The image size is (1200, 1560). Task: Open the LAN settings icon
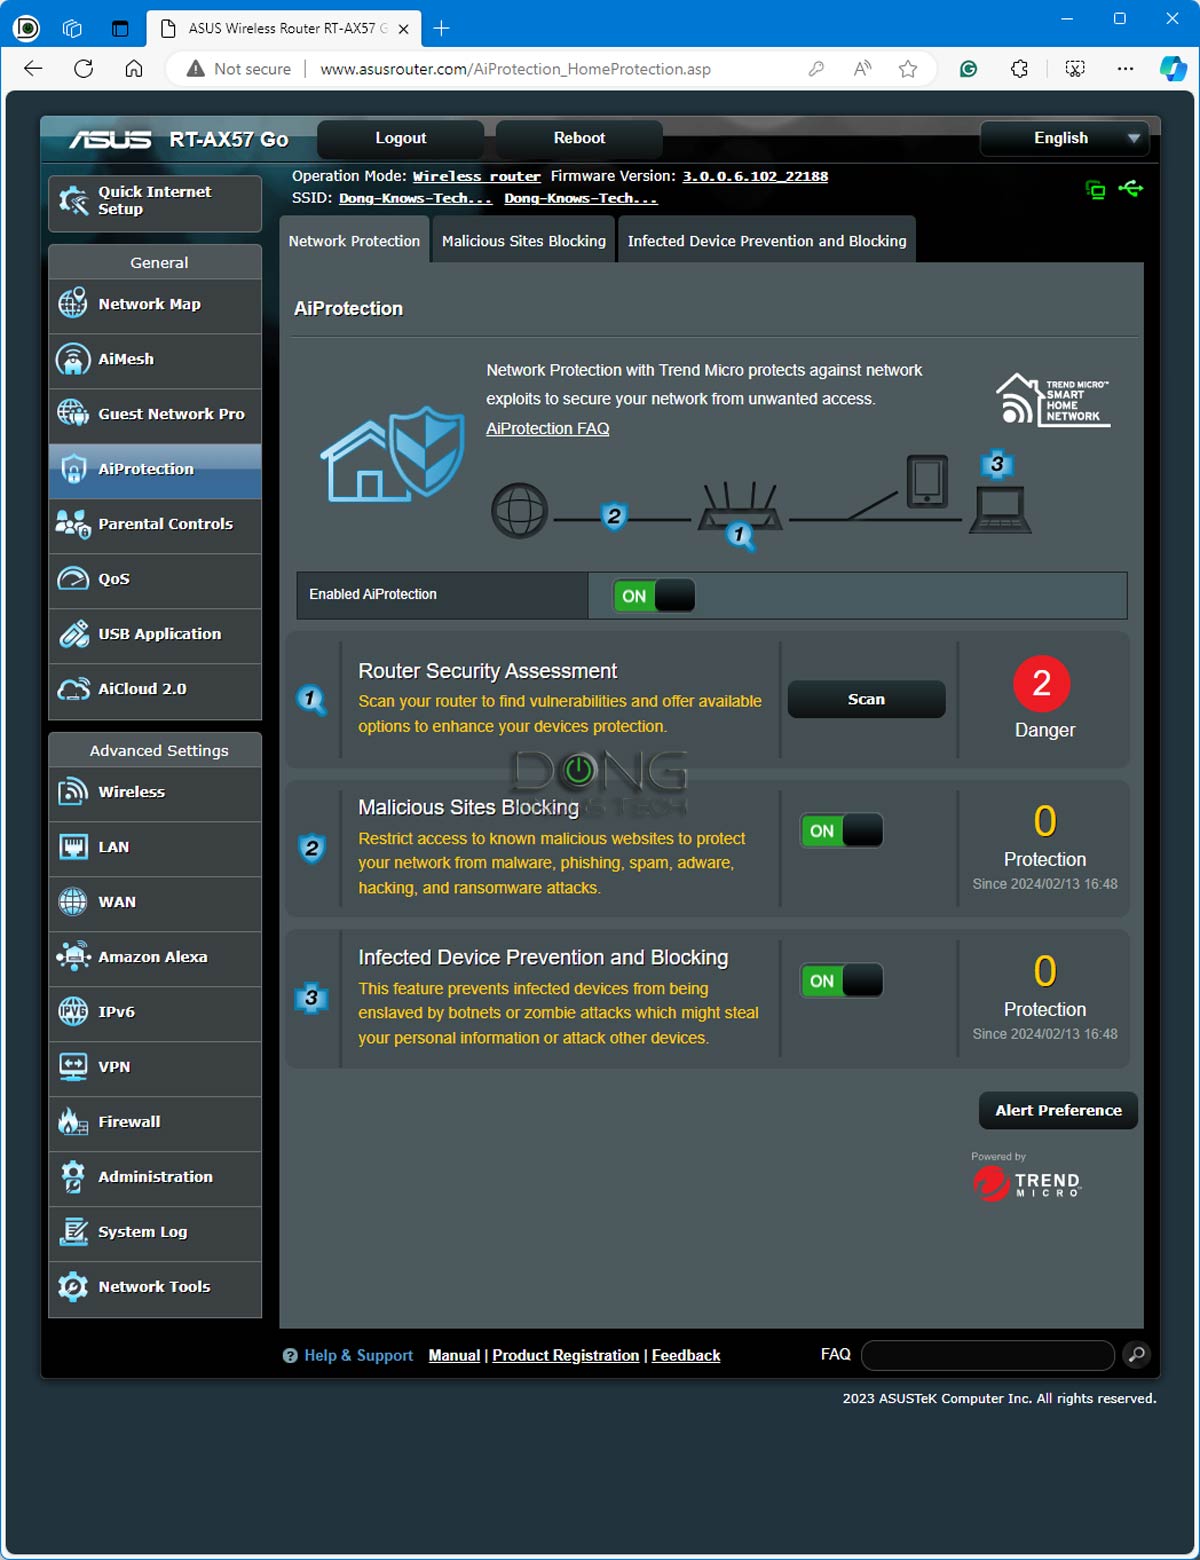point(73,847)
